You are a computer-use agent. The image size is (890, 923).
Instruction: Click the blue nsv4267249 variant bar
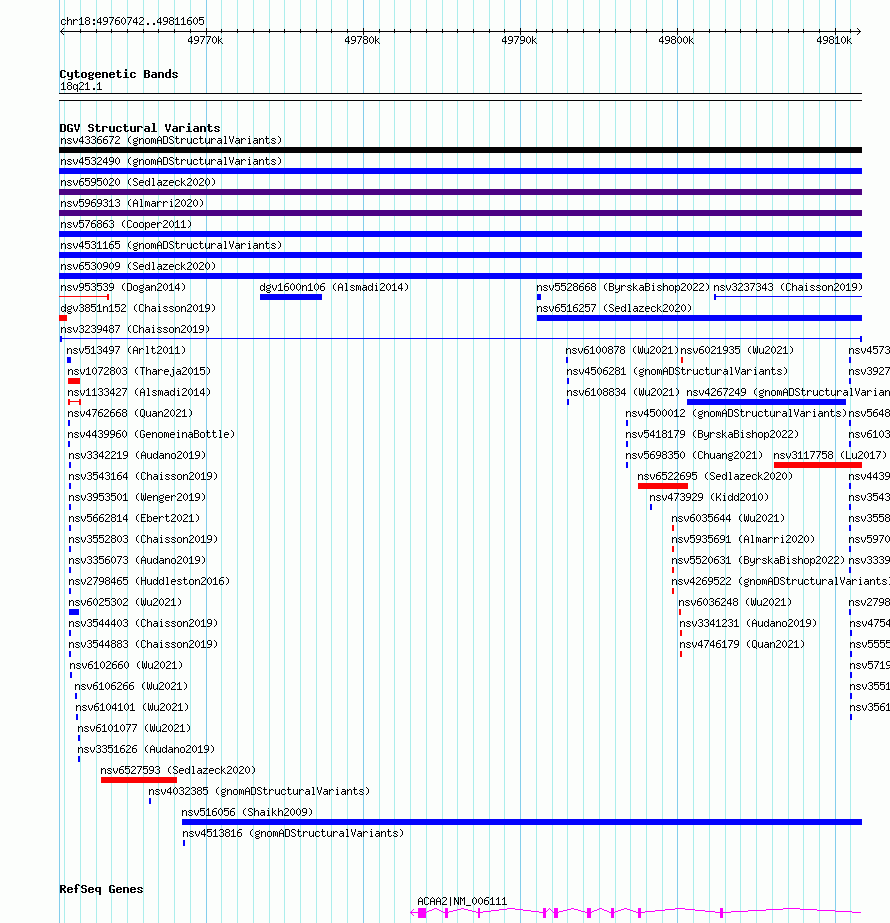click(x=766, y=403)
